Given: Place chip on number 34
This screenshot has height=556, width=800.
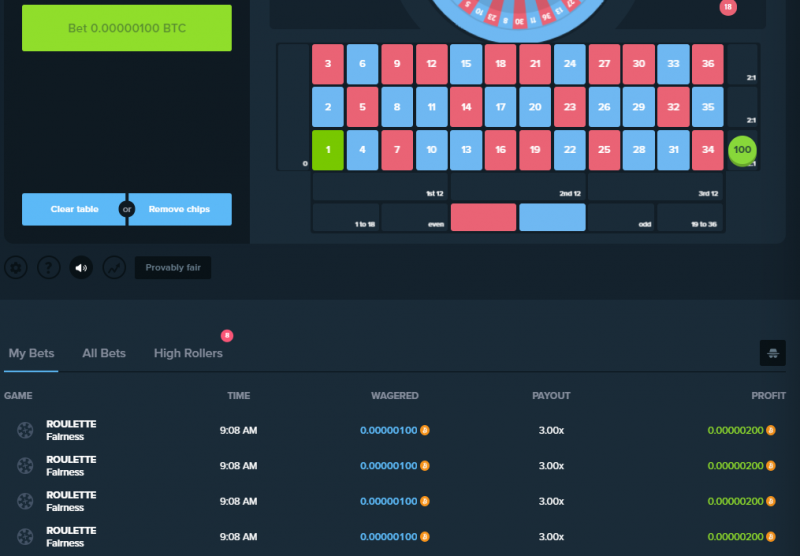Looking at the screenshot, I should (x=708, y=150).
